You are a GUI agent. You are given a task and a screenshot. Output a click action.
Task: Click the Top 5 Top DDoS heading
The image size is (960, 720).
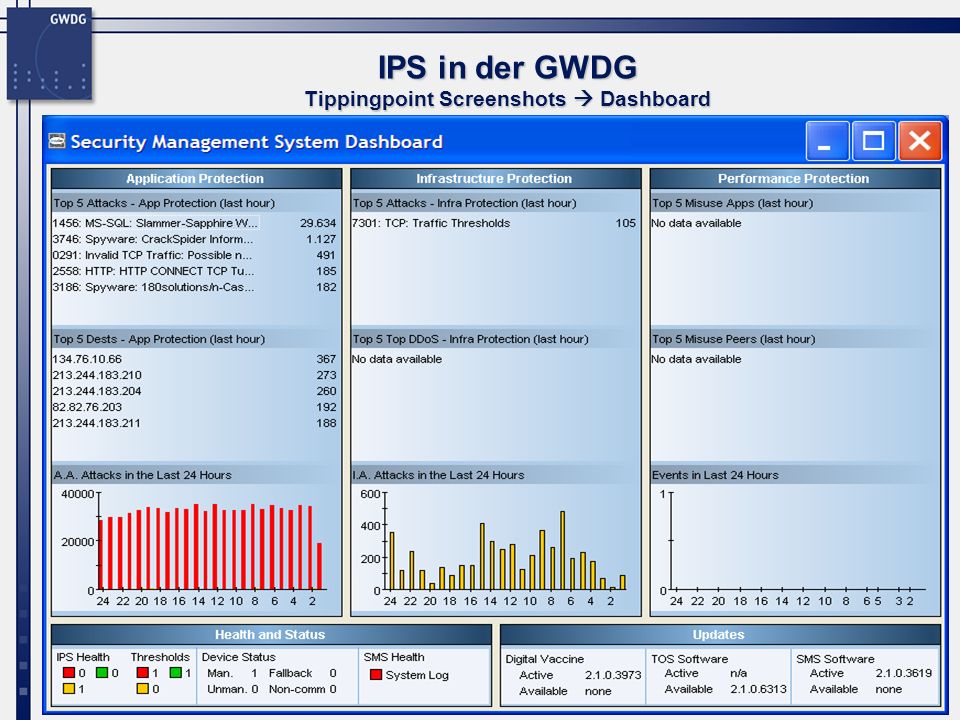click(470, 339)
